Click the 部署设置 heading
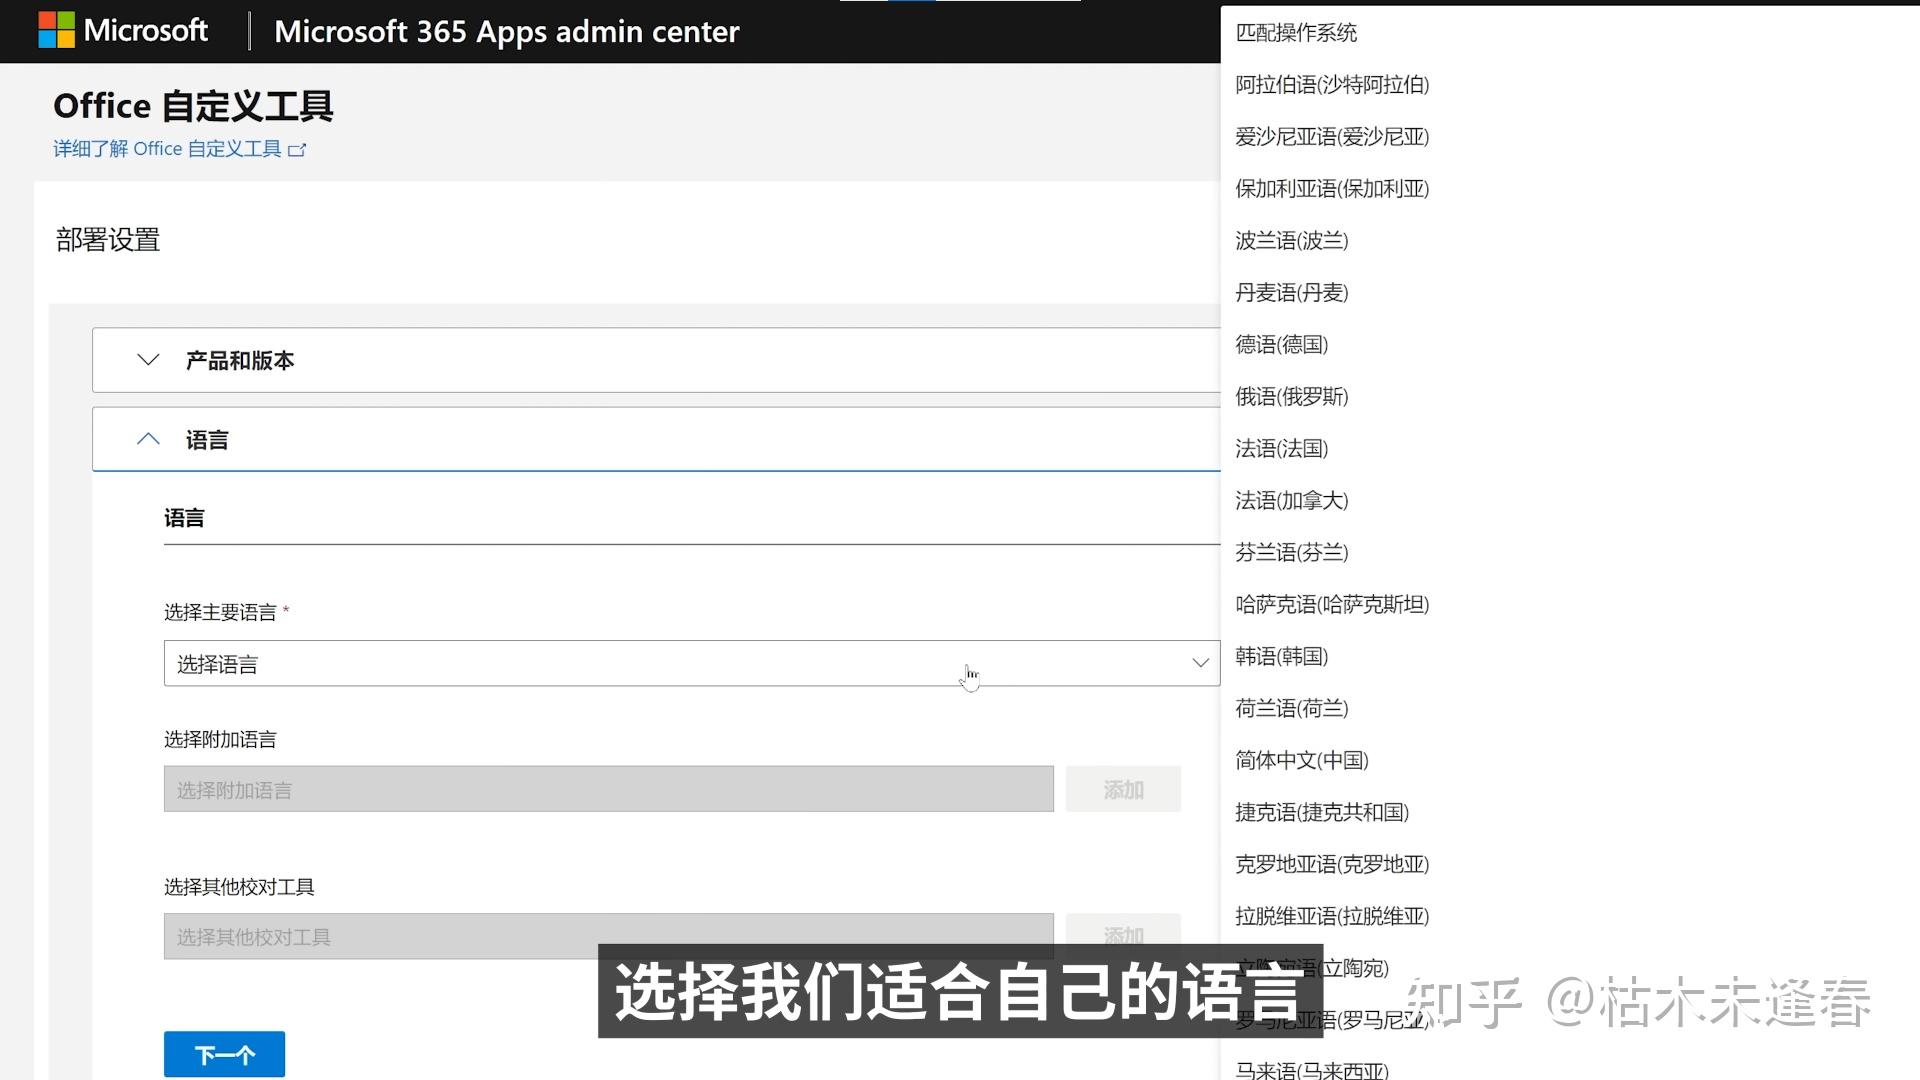Image resolution: width=1920 pixels, height=1080 pixels. (108, 240)
